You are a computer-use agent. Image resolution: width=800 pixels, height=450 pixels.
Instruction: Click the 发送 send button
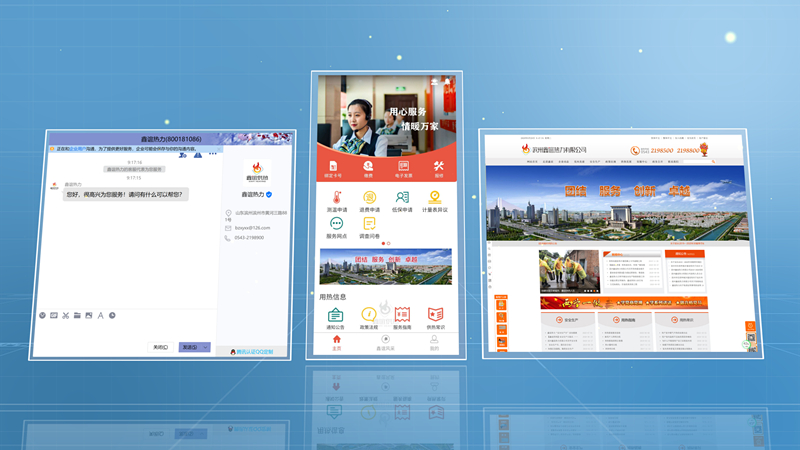[x=189, y=347]
